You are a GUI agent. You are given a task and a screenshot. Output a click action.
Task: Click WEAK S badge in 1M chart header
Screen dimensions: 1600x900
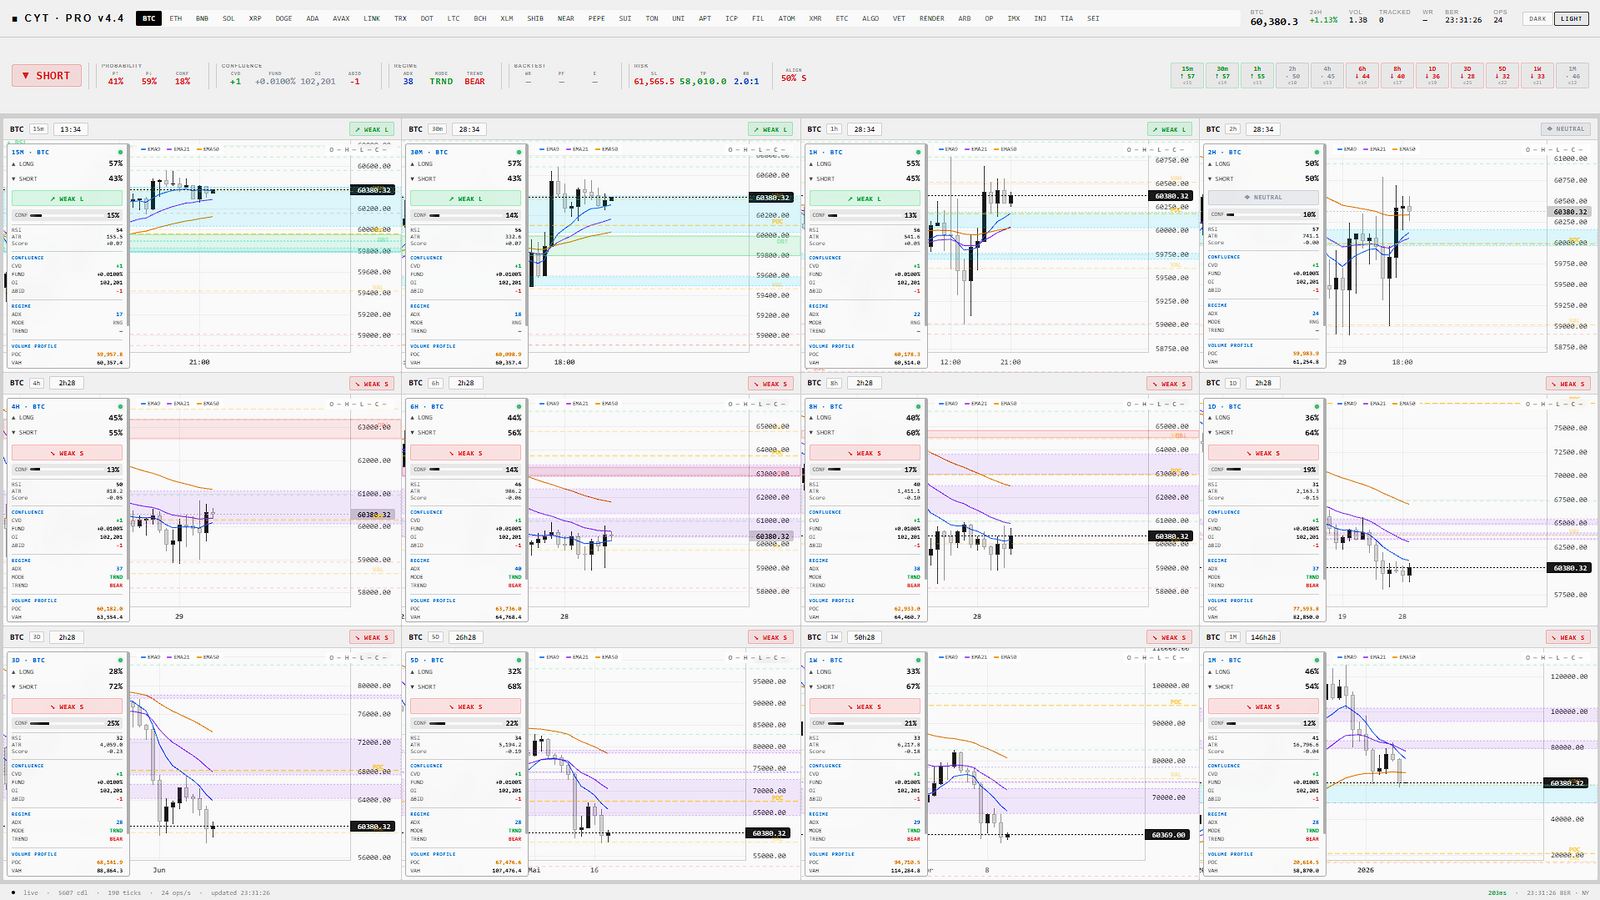pos(1569,637)
